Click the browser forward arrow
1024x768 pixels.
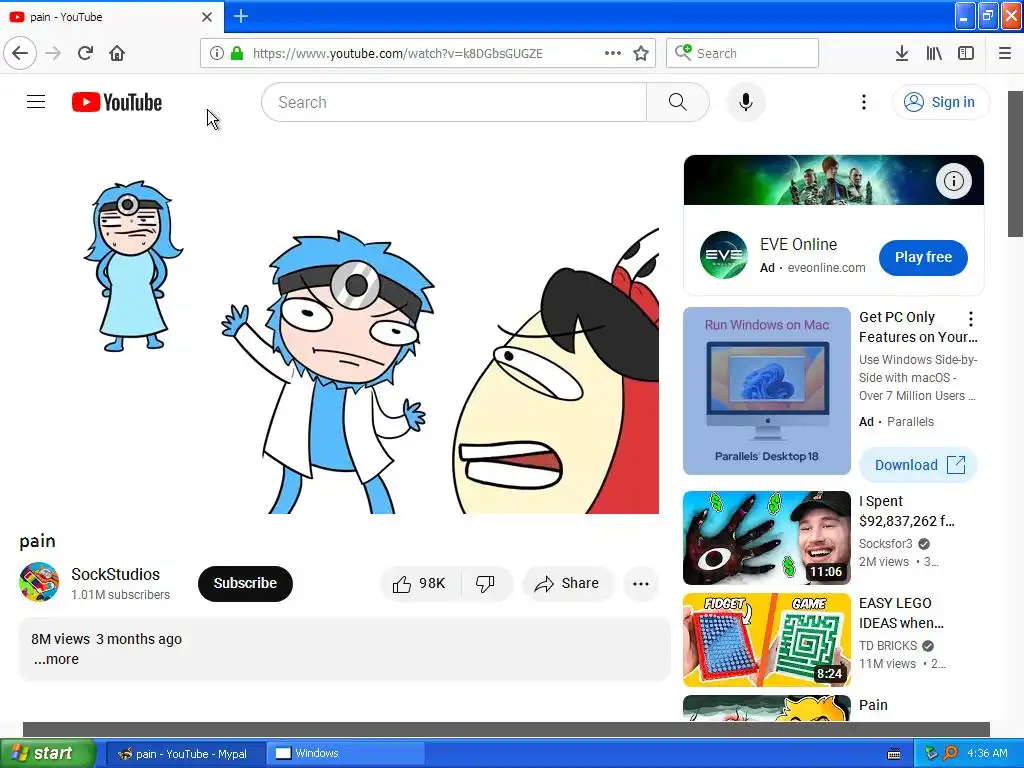[54, 53]
